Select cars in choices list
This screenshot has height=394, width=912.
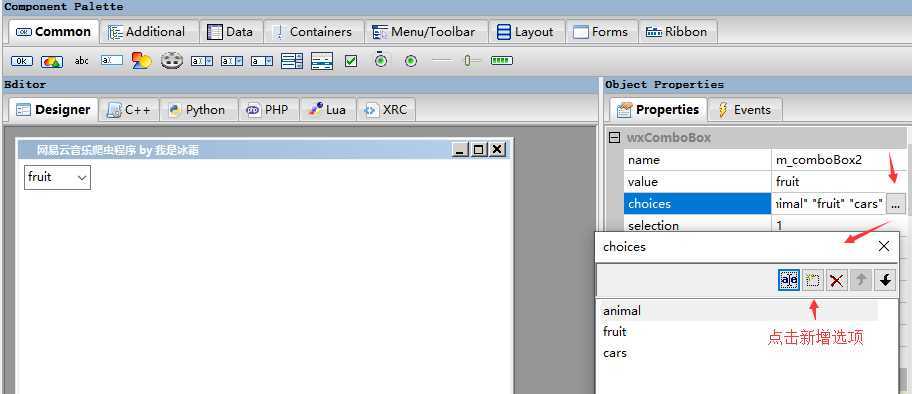click(x=737, y=353)
